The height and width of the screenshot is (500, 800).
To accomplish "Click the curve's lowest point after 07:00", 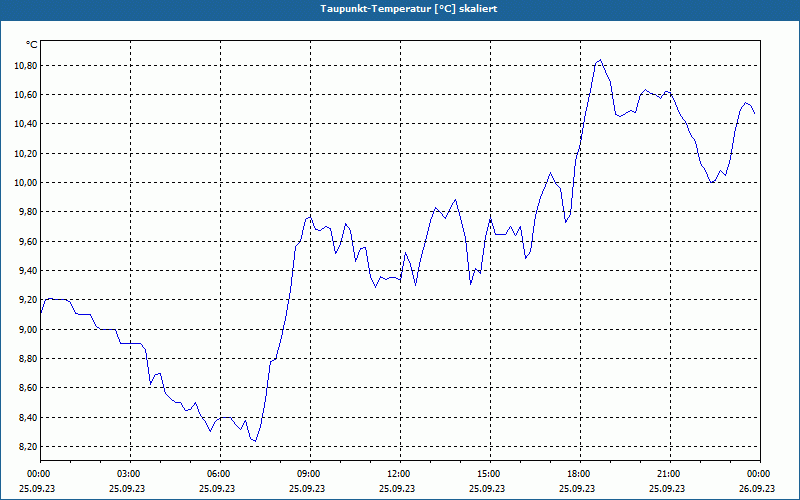I will (x=256, y=441).
